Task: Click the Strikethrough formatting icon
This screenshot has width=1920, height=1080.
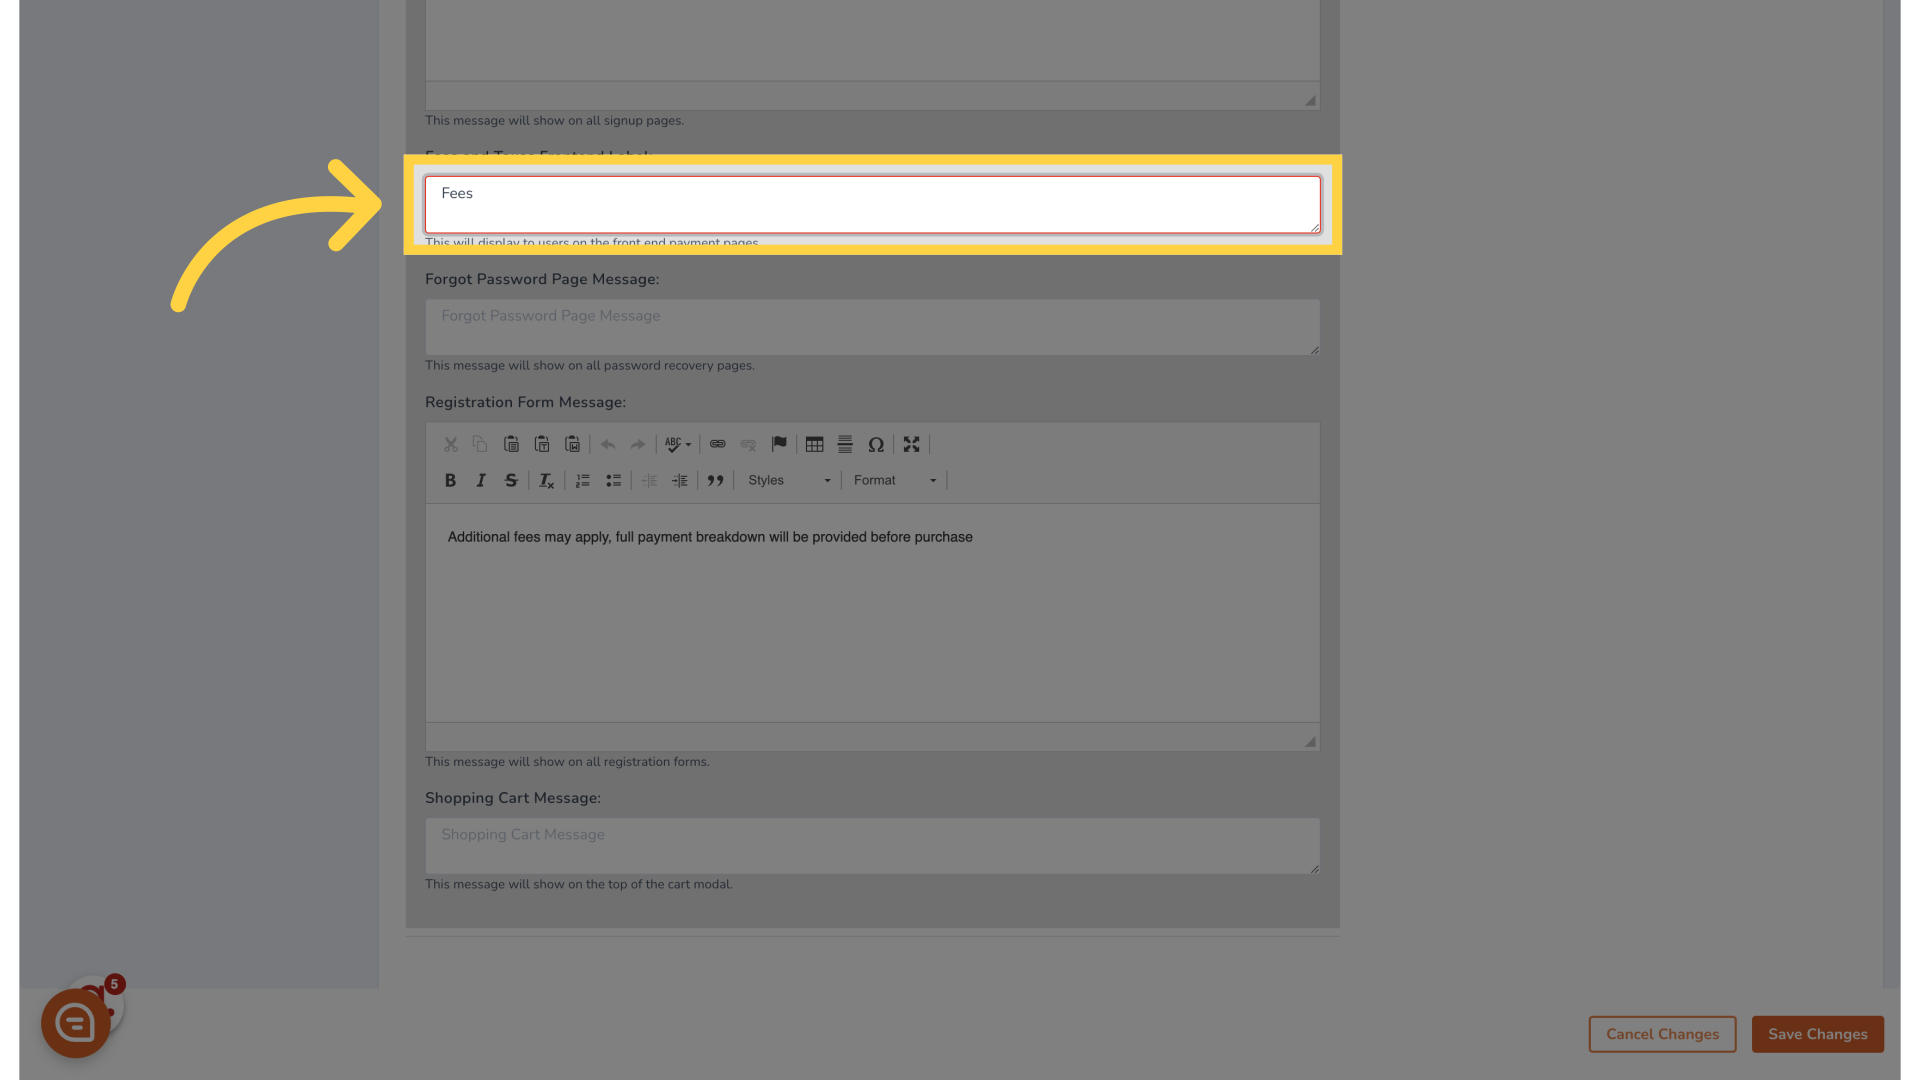Action: click(510, 479)
